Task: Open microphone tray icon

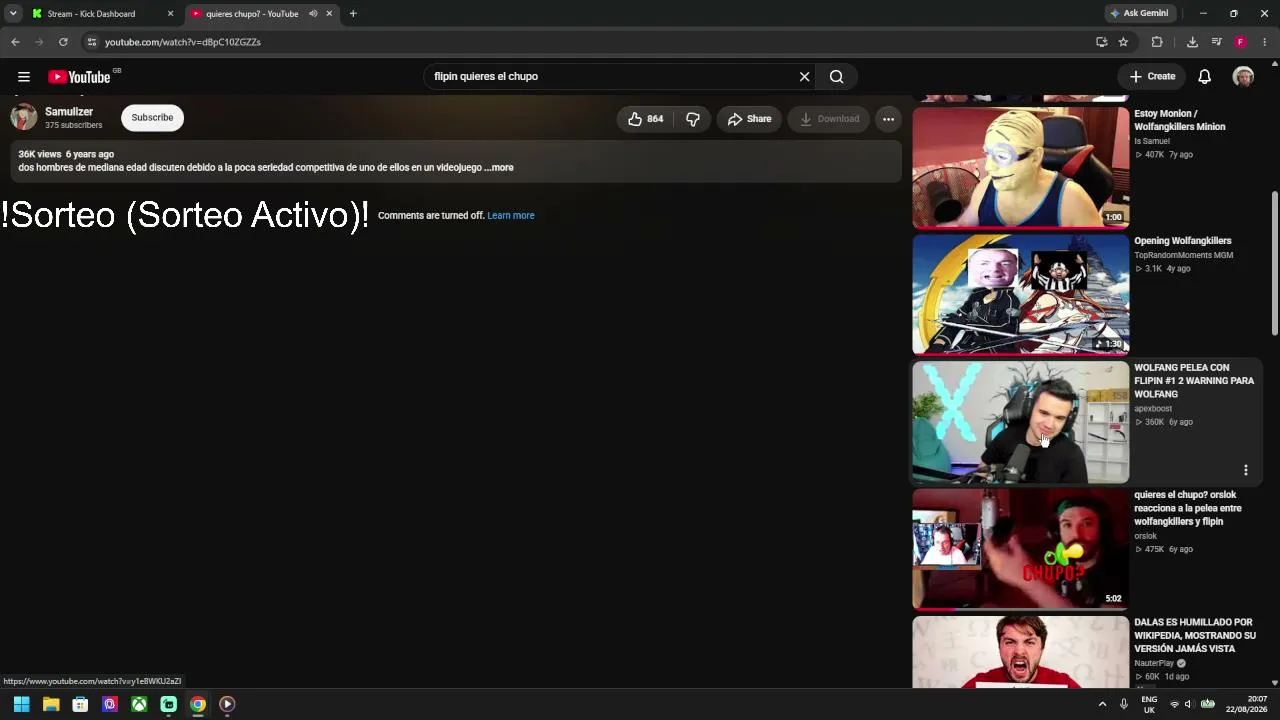Action: 1124,704
